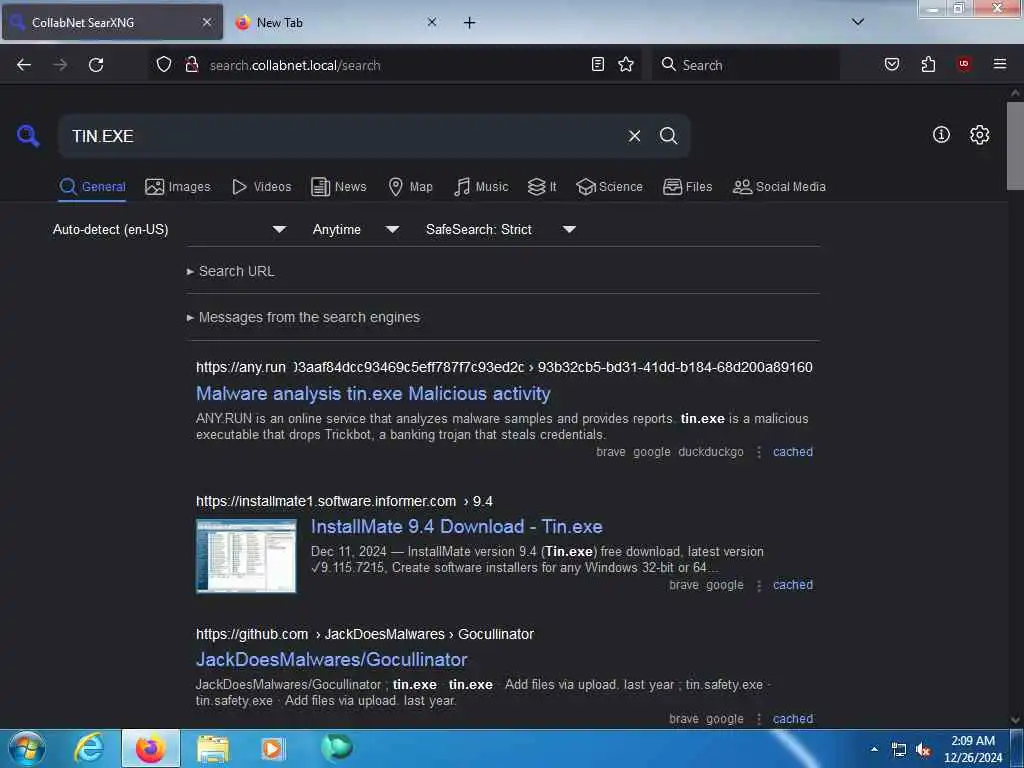Open the List all tabs chevron

point(858,22)
